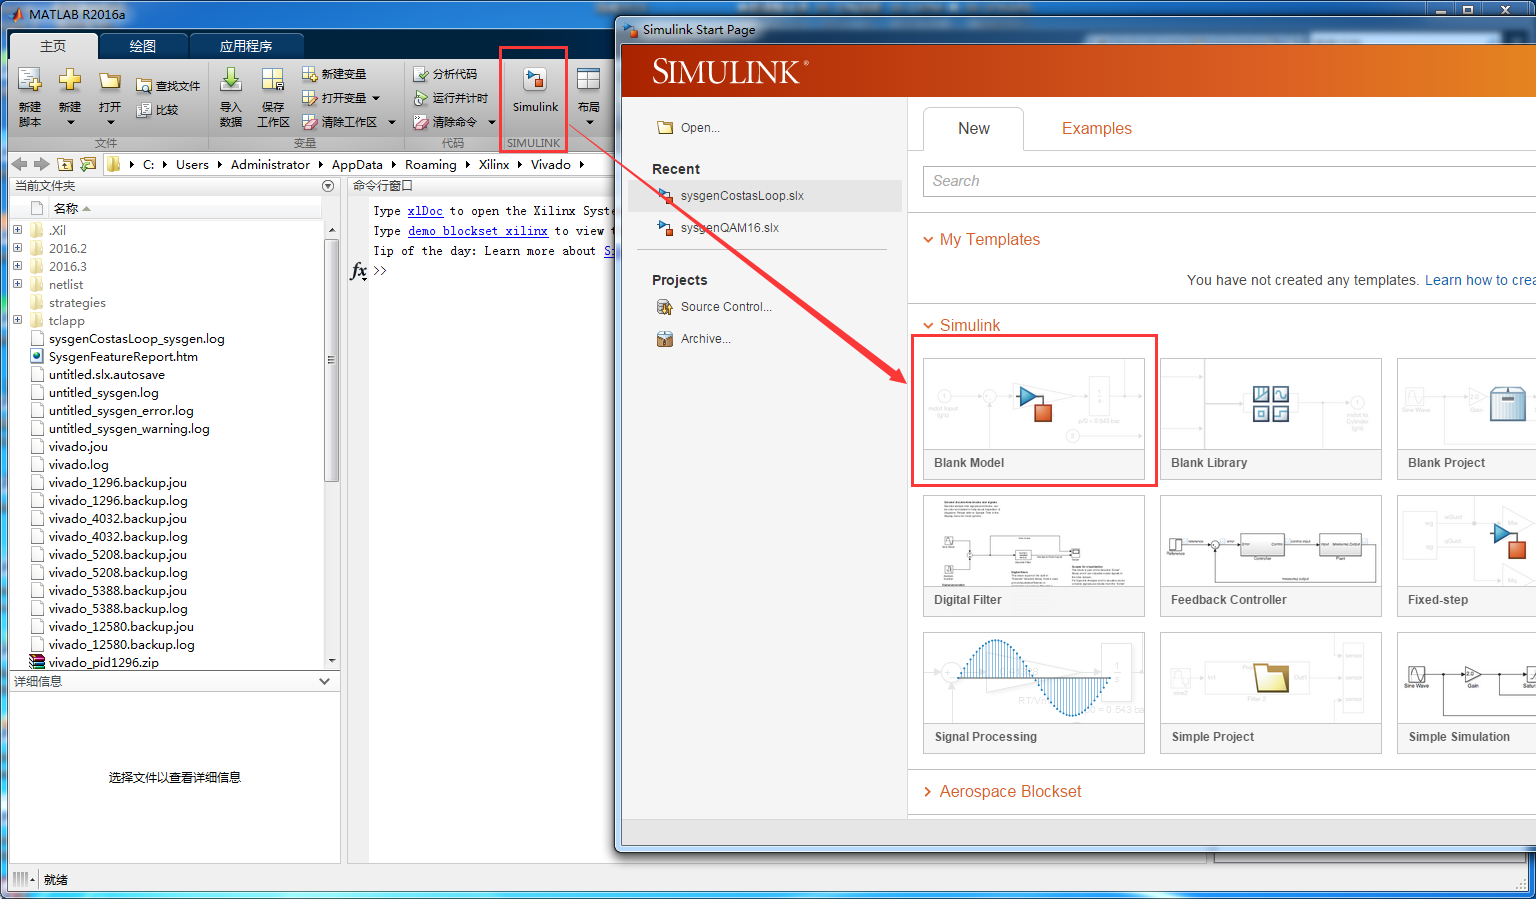
Task: Switch to the Examples tab
Action: pyautogui.click(x=1096, y=129)
